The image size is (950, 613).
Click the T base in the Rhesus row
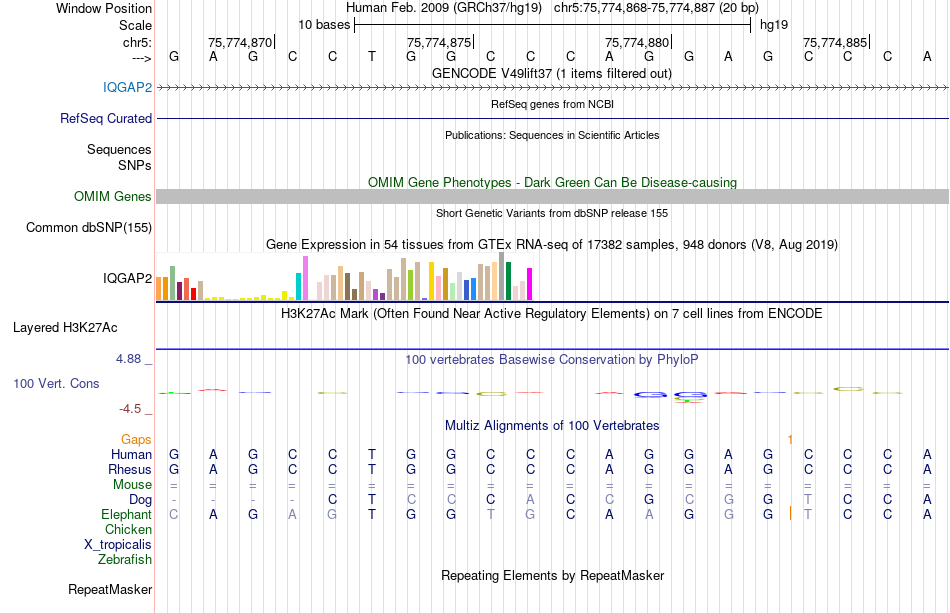click(x=372, y=469)
